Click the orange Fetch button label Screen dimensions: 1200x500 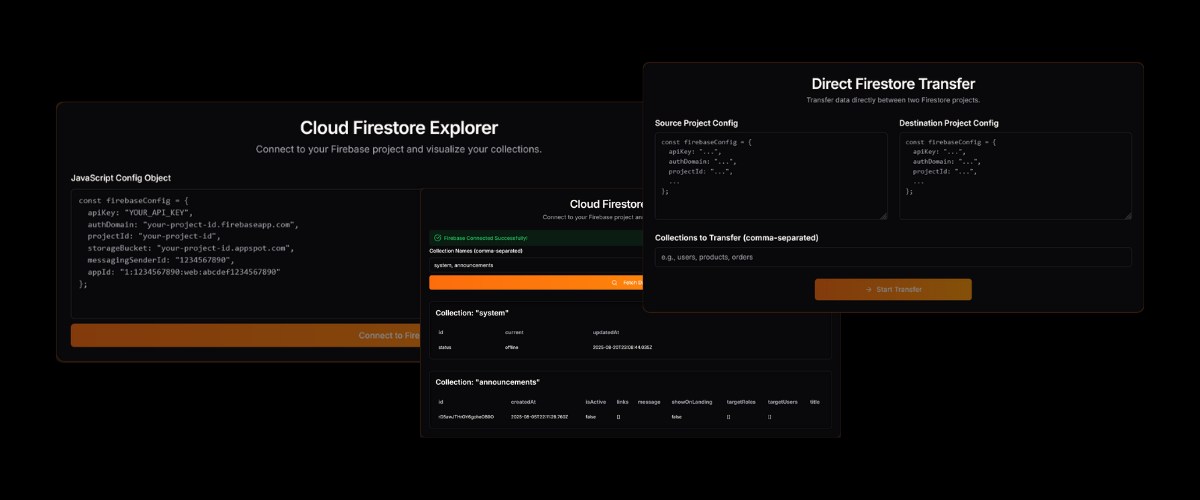point(632,283)
